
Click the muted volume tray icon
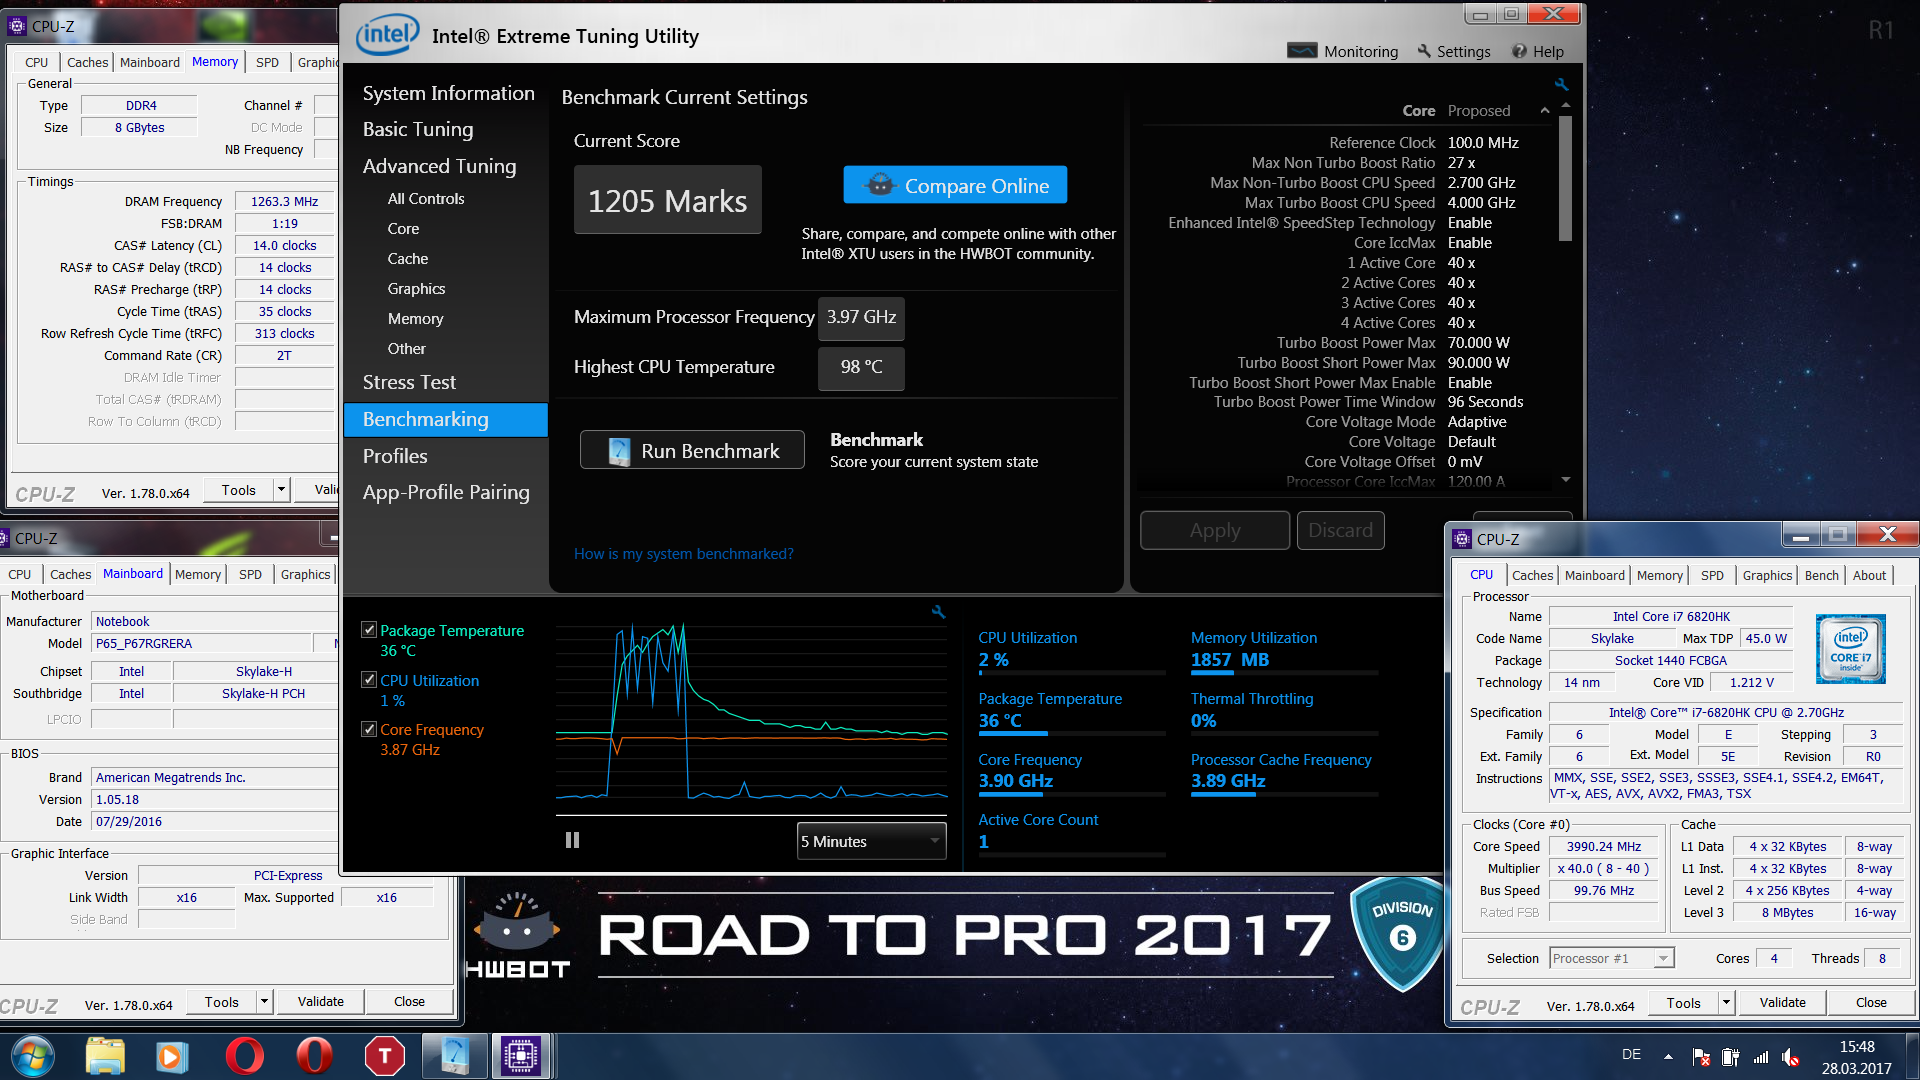coord(1791,1057)
